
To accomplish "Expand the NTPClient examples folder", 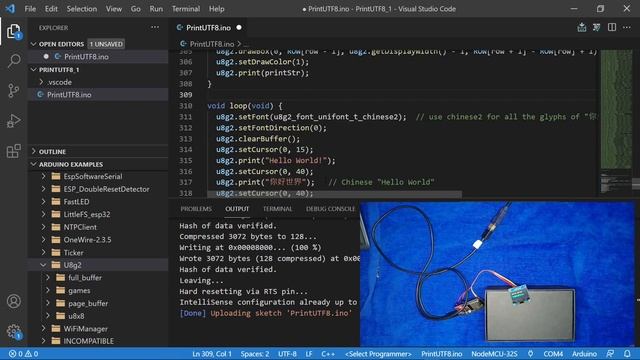I will tap(43, 227).
